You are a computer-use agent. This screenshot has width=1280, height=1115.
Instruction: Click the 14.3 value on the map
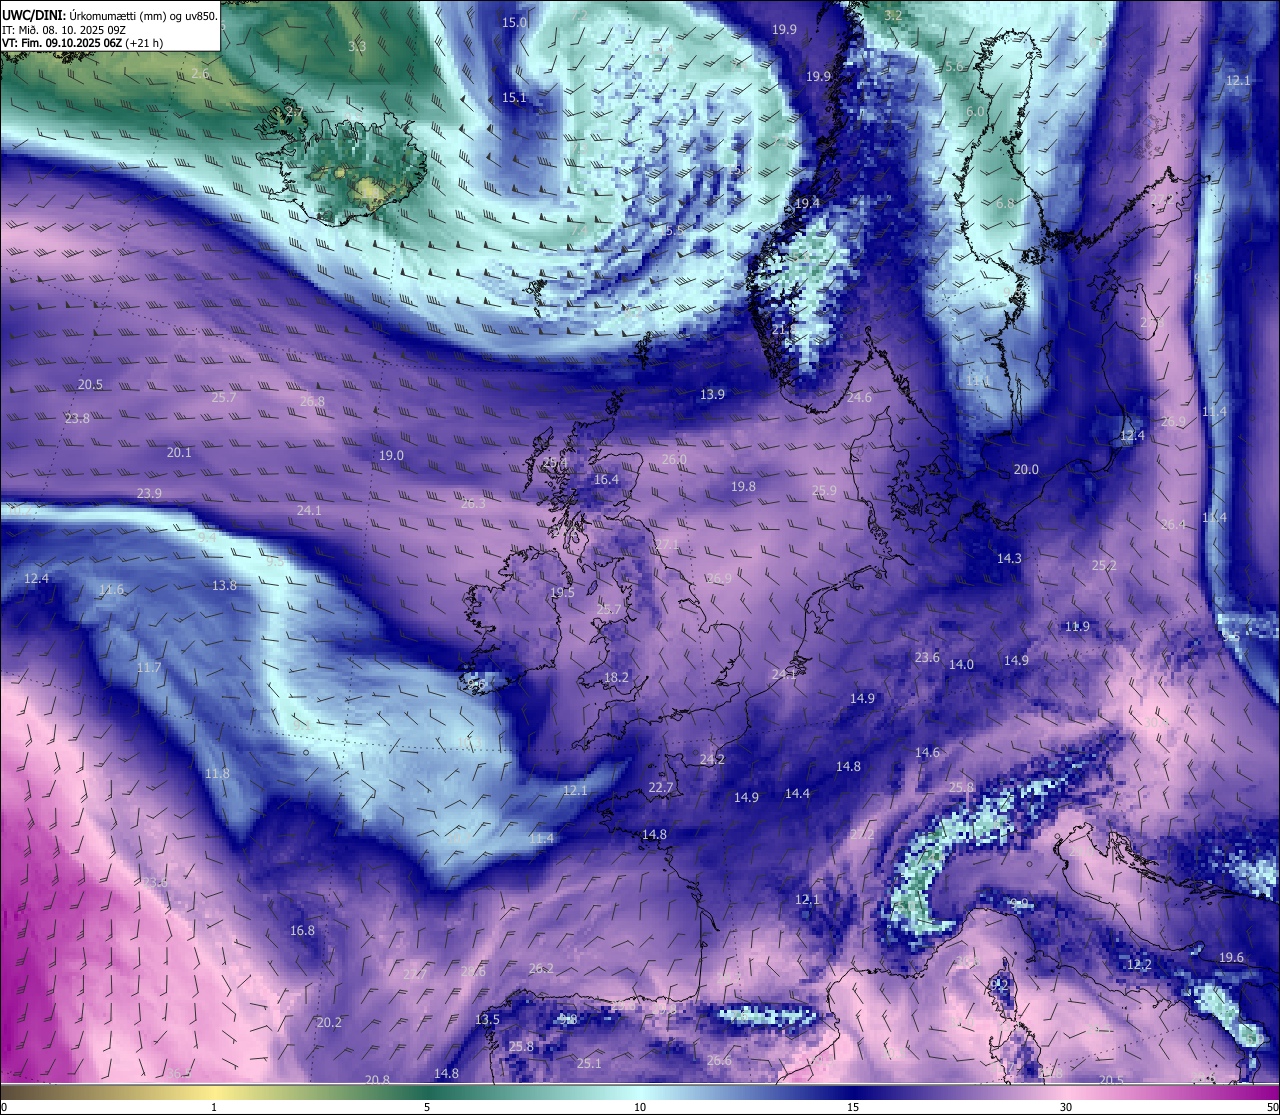click(x=1009, y=558)
